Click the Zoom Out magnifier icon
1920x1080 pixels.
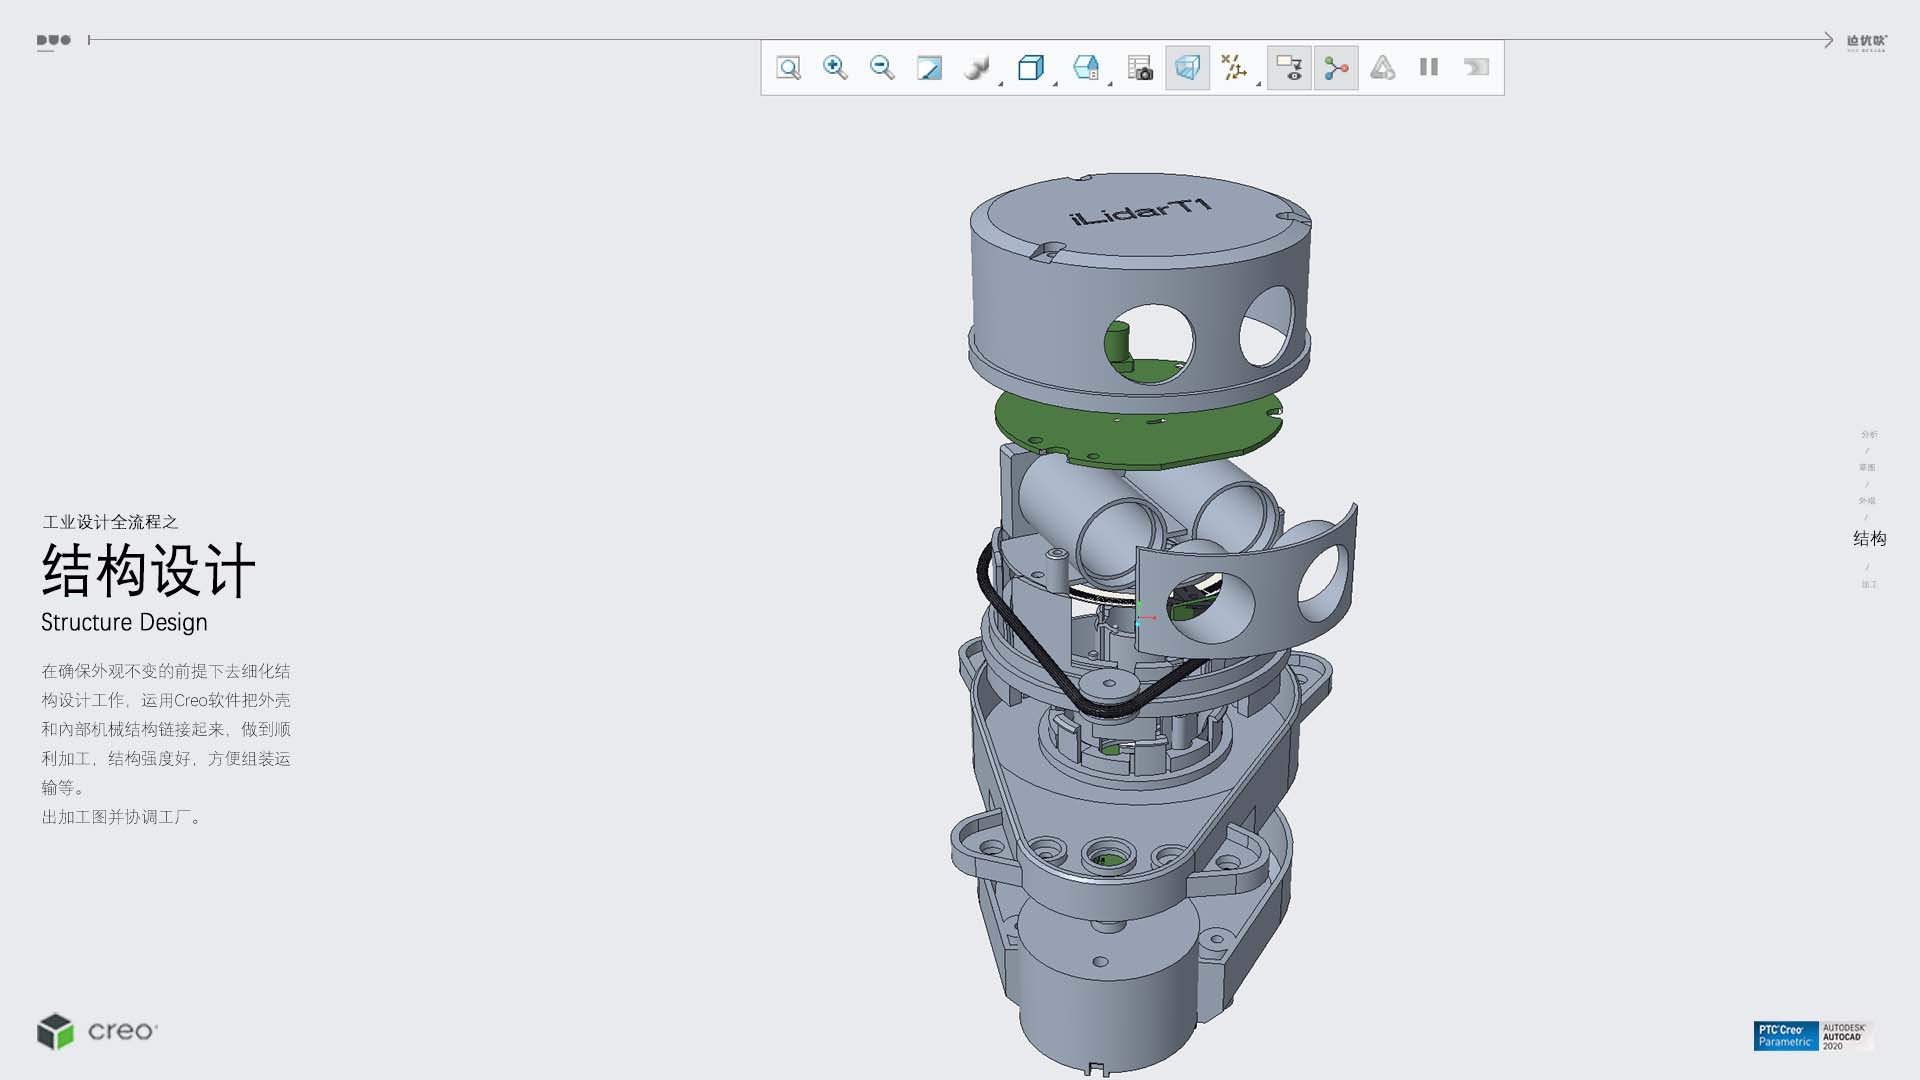pyautogui.click(x=882, y=68)
